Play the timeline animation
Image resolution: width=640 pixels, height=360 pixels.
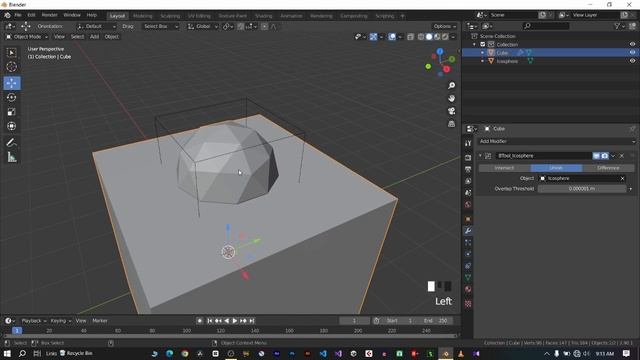[235, 321]
